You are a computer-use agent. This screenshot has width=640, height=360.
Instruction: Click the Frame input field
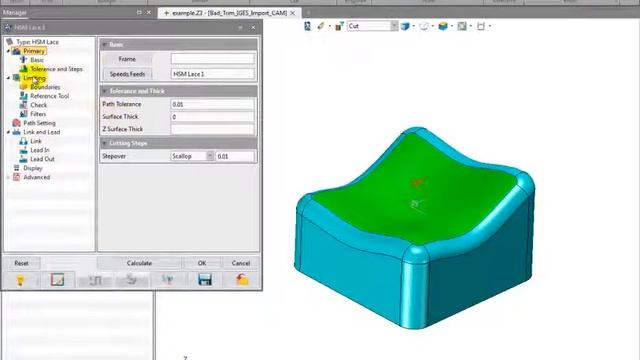(x=213, y=59)
